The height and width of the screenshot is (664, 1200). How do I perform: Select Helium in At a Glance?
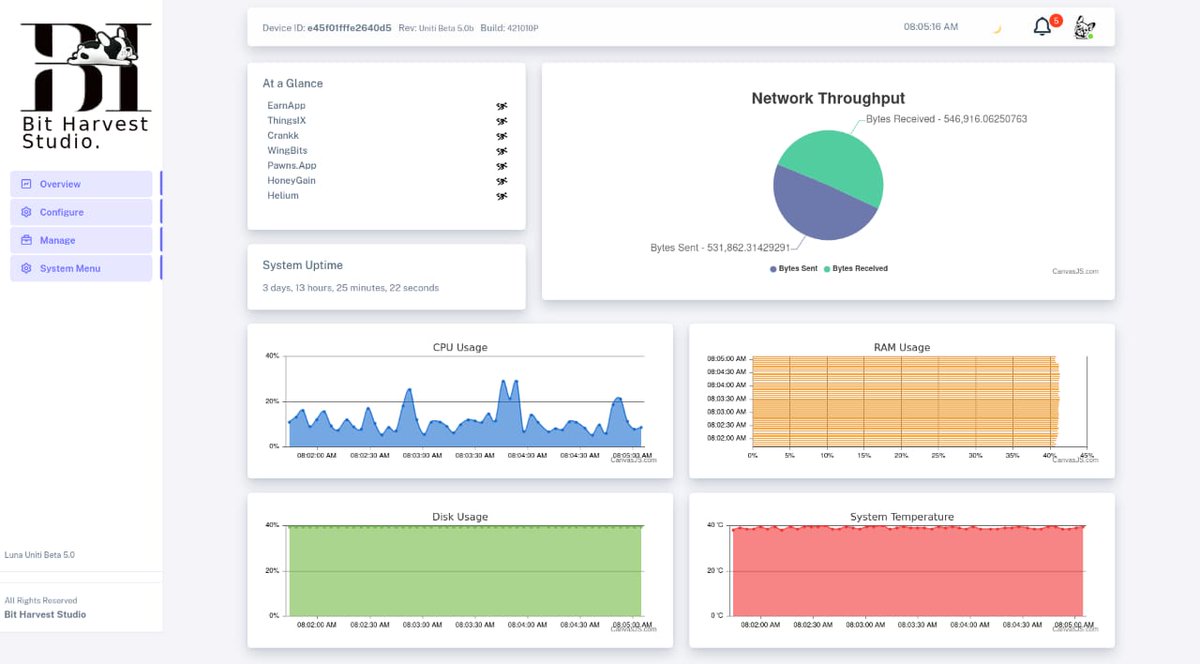pos(283,195)
